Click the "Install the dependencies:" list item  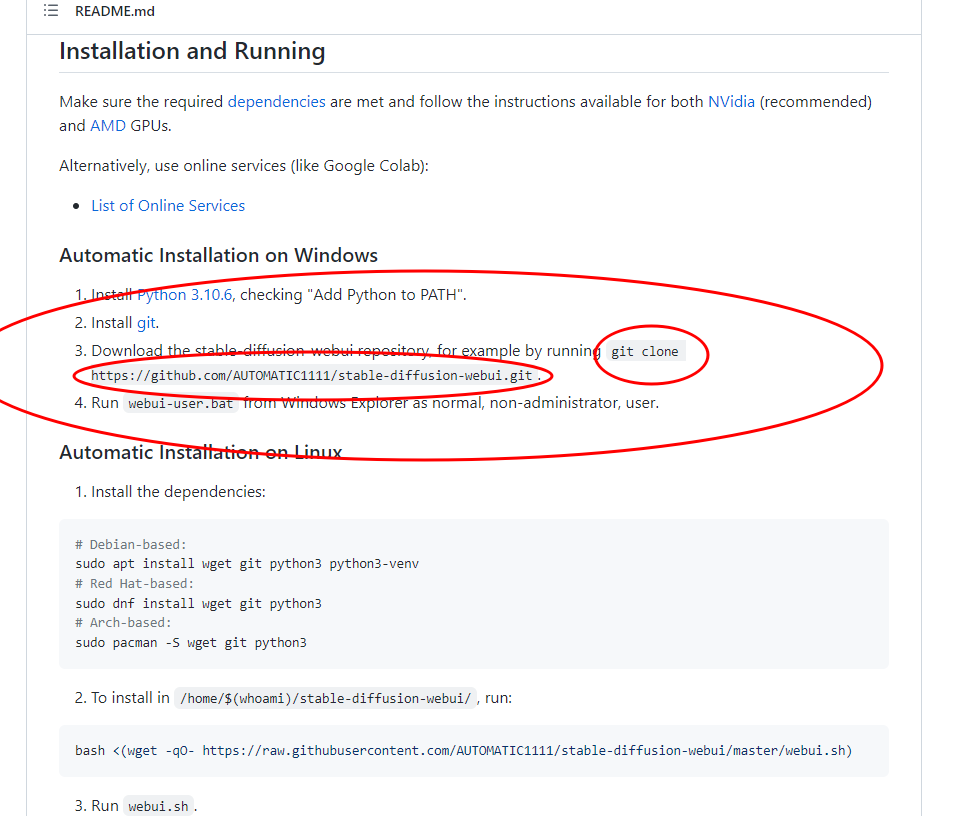(x=178, y=492)
